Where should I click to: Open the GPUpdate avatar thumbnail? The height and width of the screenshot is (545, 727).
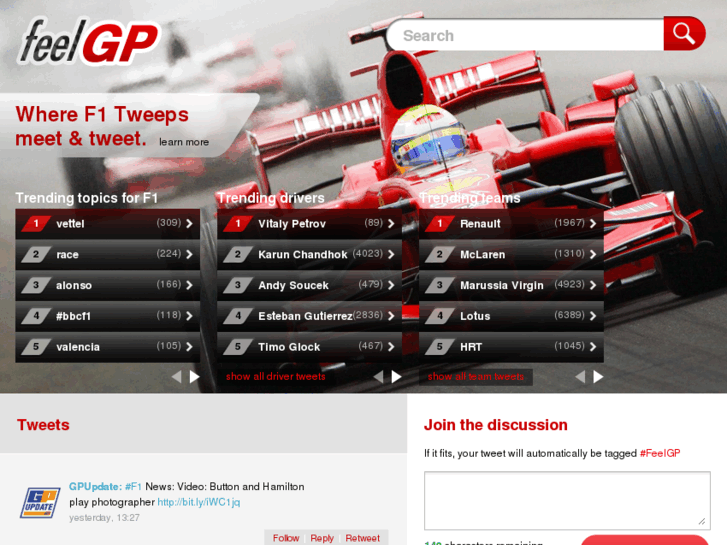40,502
